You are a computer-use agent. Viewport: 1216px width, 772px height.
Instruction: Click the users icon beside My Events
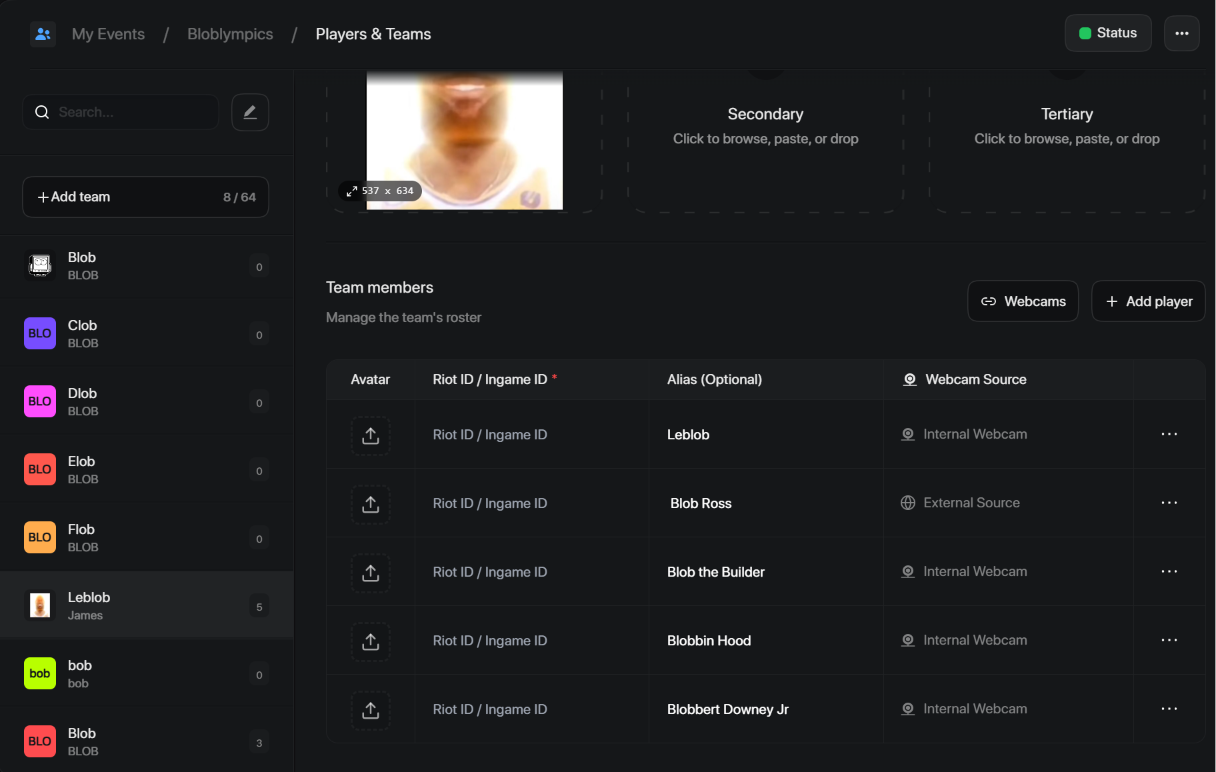(42, 34)
